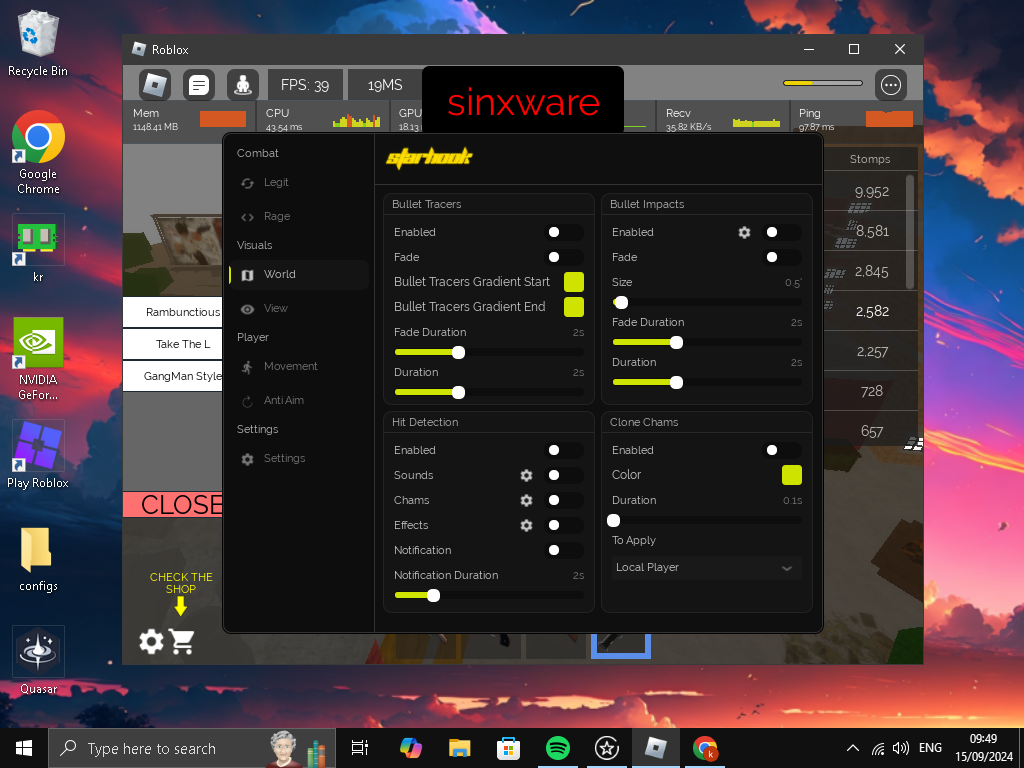Open gear settings next to Sounds

[526, 475]
